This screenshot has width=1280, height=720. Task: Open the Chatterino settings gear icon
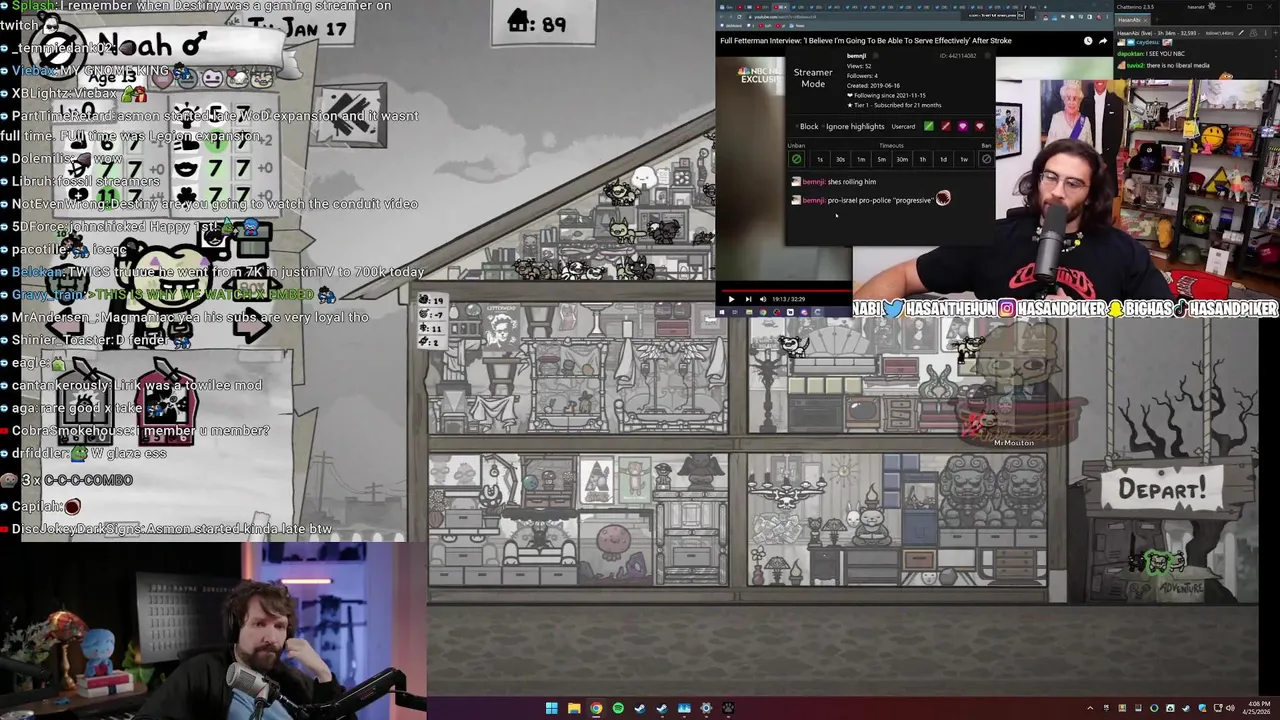click(1211, 6)
